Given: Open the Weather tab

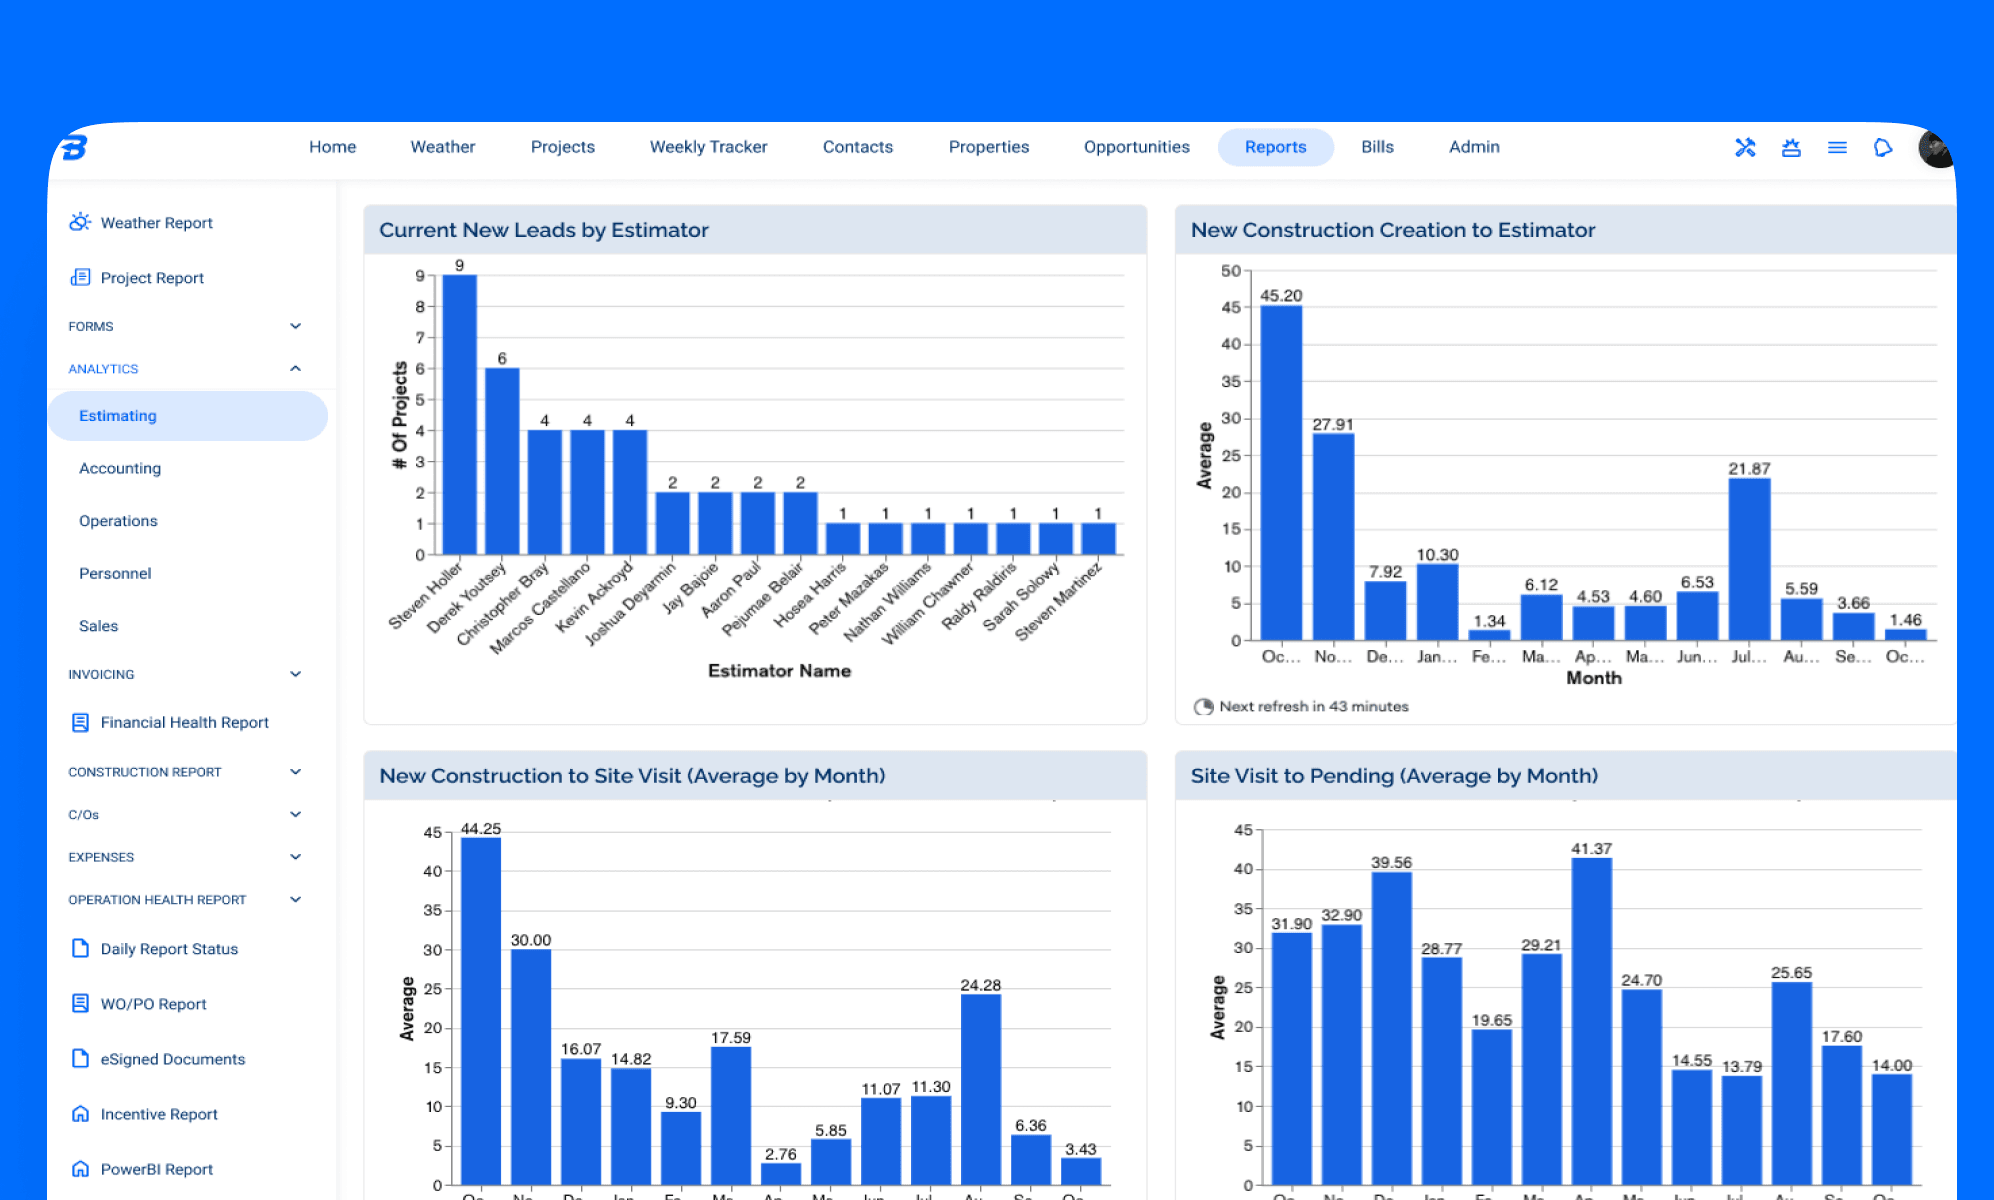Looking at the screenshot, I should 442,147.
